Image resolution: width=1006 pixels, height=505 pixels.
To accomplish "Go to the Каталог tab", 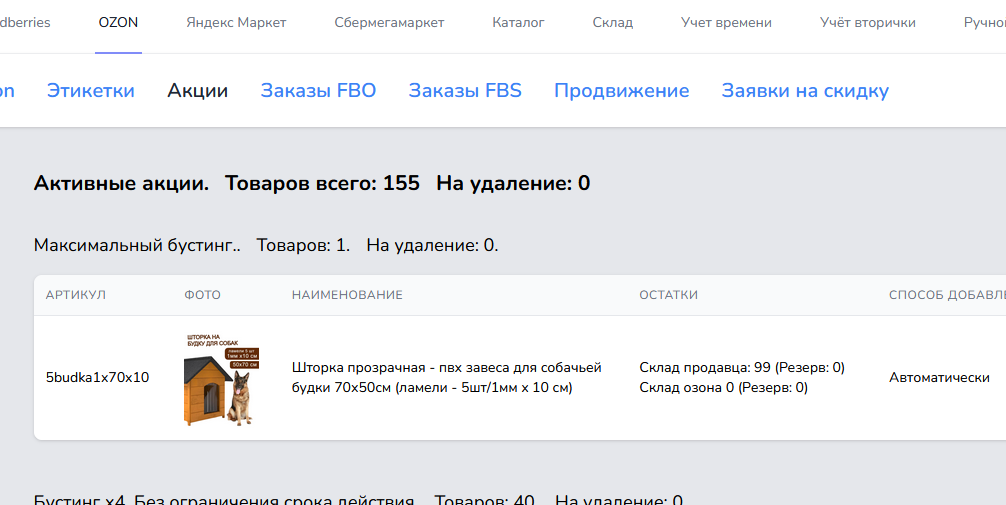I will [518, 22].
